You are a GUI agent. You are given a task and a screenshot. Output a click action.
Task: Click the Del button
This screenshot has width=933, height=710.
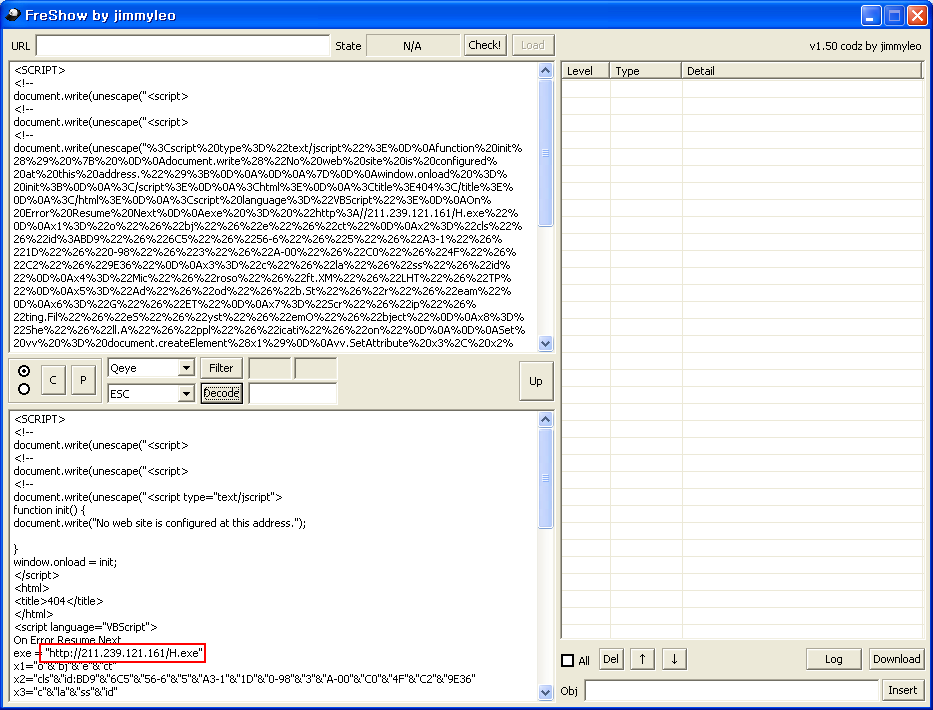tap(610, 659)
